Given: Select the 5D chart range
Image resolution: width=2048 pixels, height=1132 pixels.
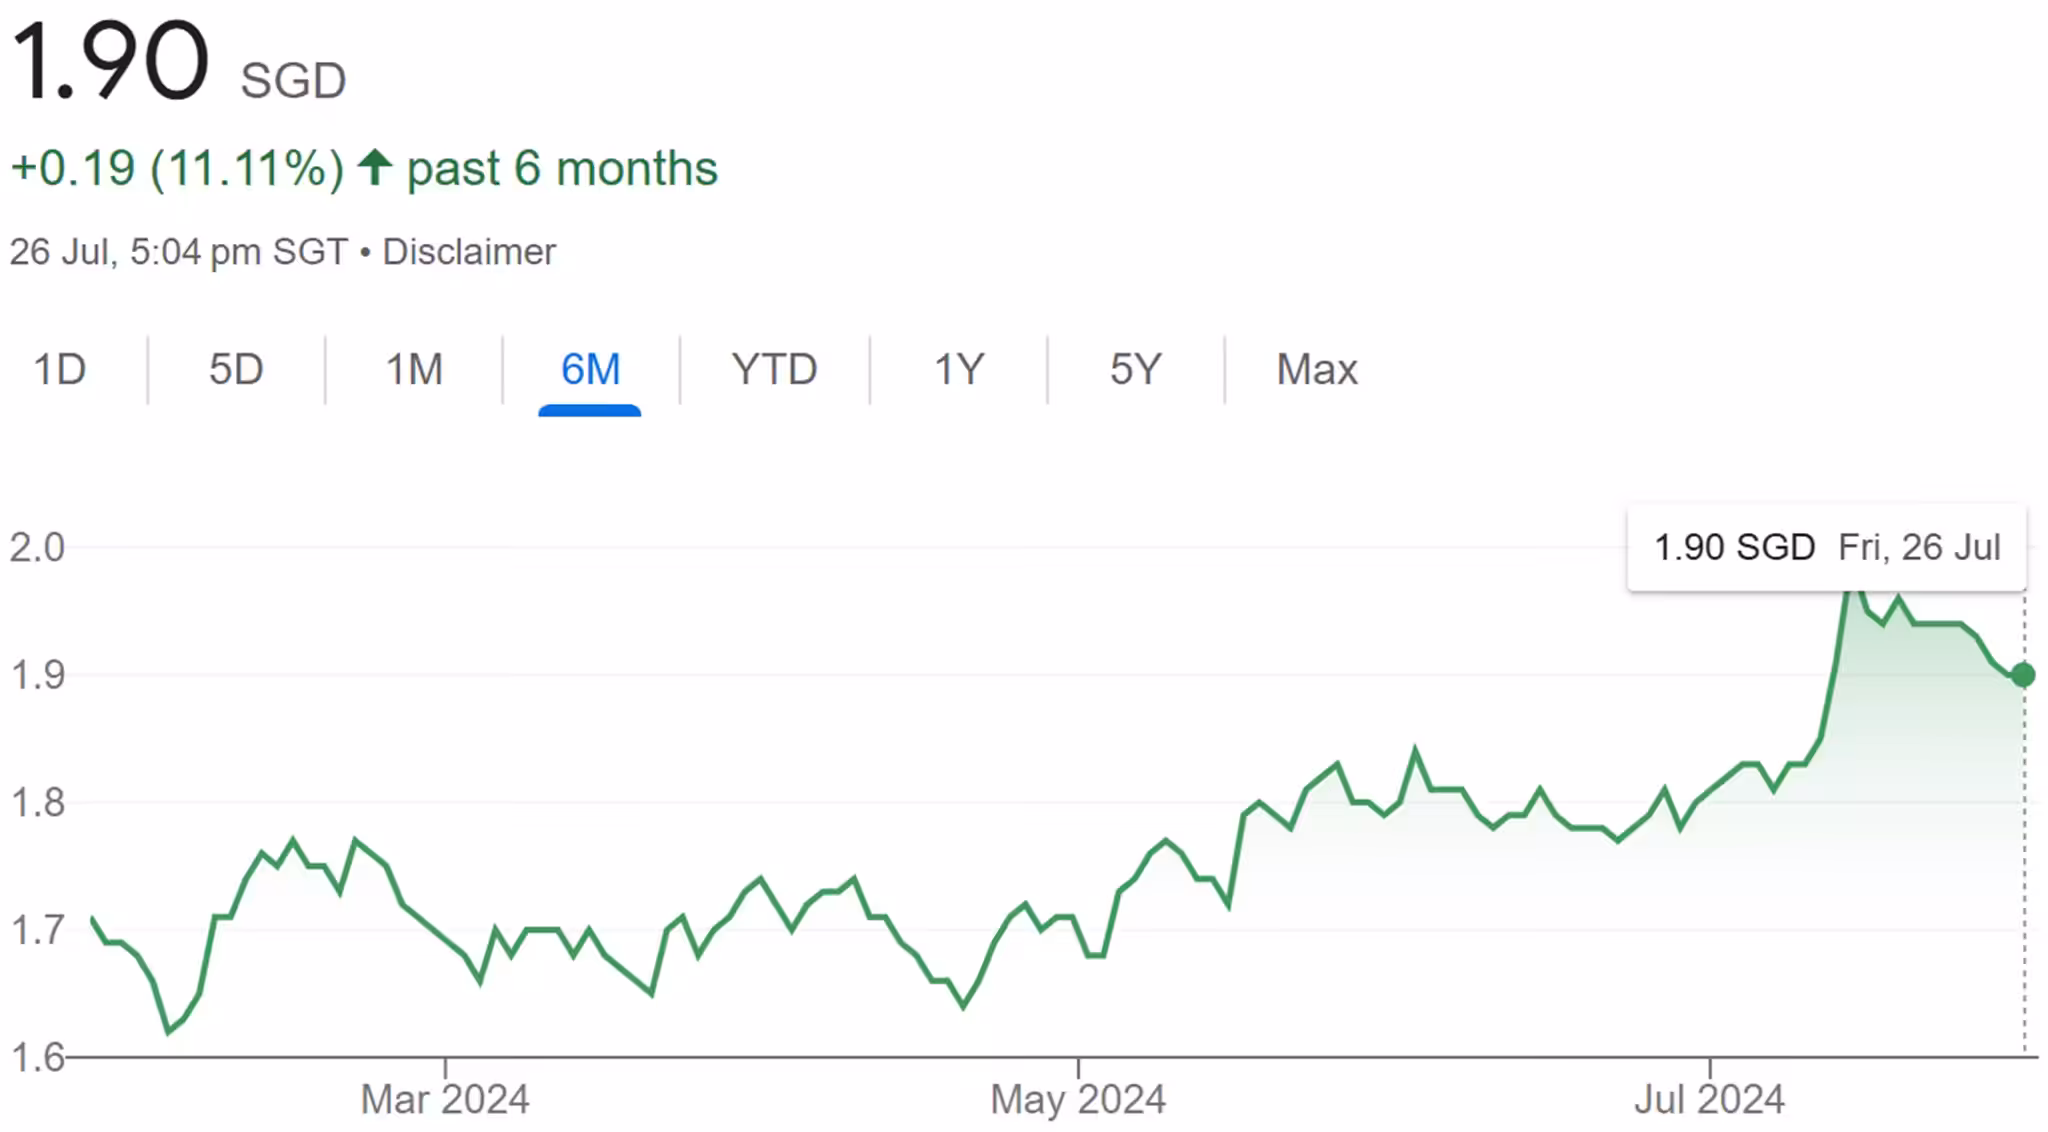Looking at the screenshot, I should pos(236,370).
